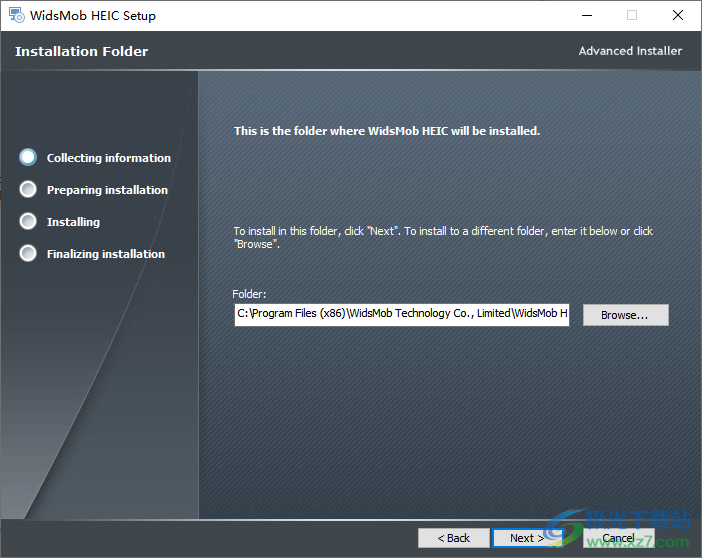Click the Preparing installation step indicator
This screenshot has height=558, width=702.
[x=28, y=189]
